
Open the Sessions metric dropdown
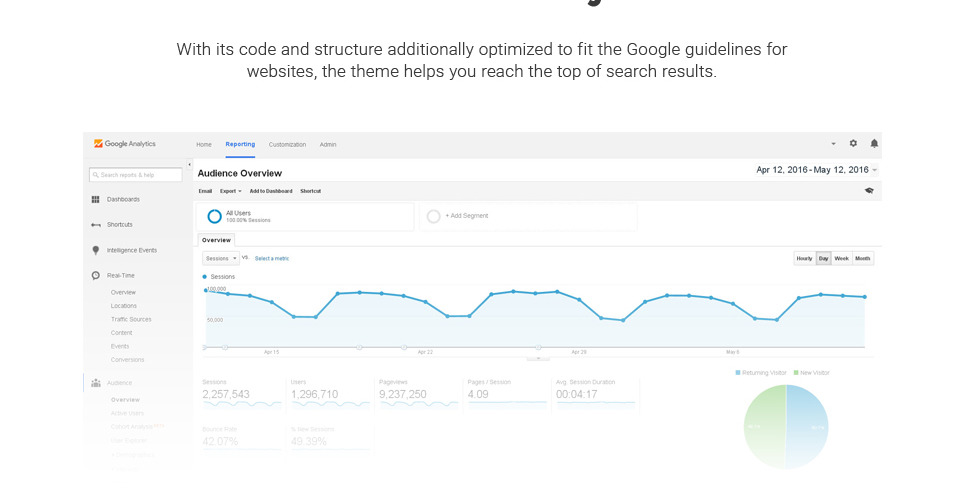click(220, 258)
